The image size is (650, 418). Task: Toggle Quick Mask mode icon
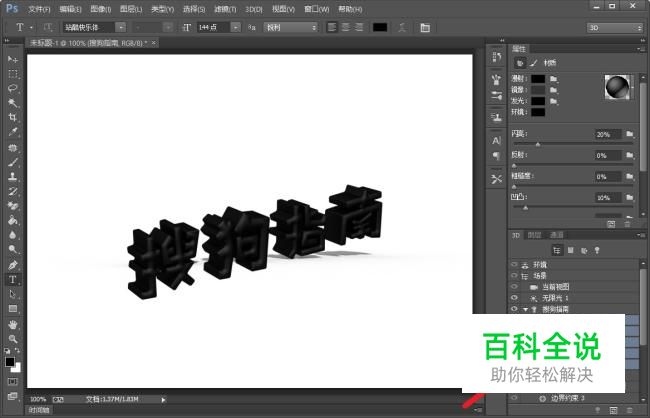tap(13, 382)
